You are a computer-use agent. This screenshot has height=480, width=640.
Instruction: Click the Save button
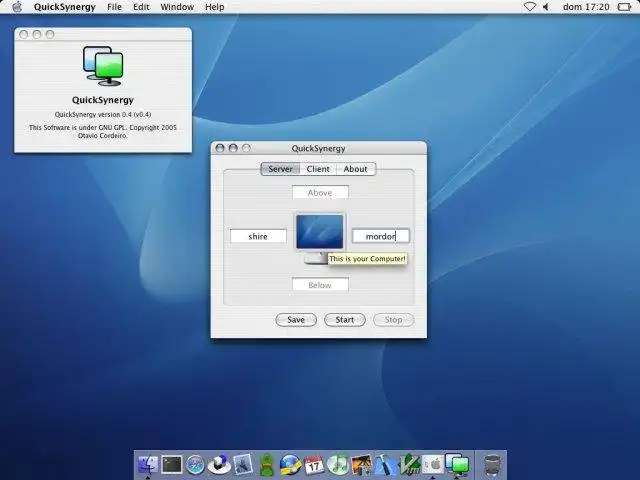click(296, 320)
